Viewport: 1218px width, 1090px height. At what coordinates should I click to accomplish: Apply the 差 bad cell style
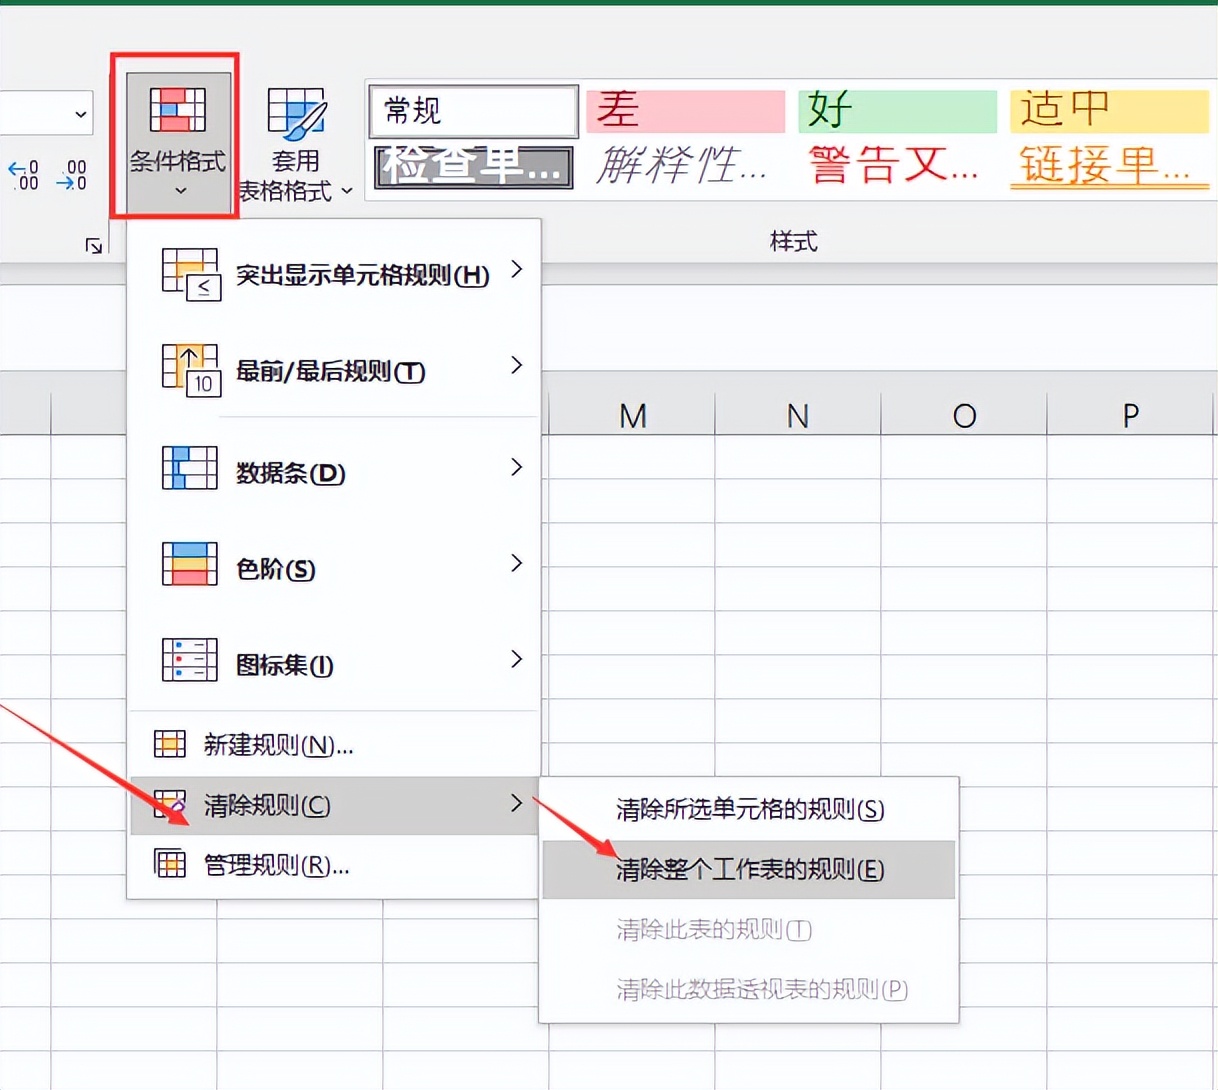click(686, 111)
